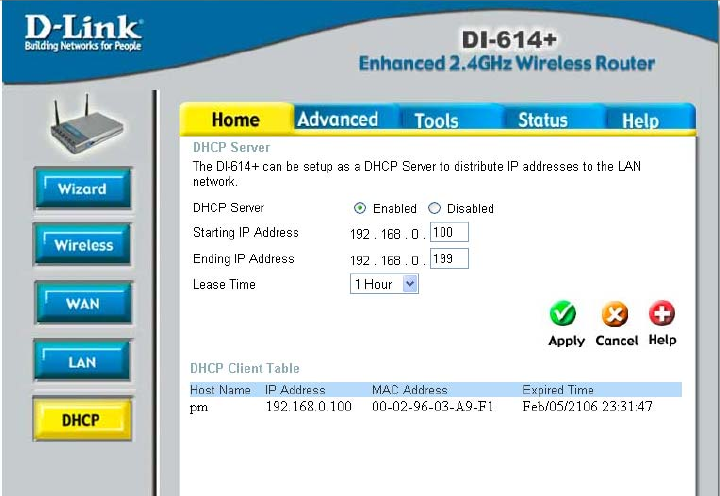
Task: Click the Help label beside Cancel
Action: pyautogui.click(x=662, y=340)
